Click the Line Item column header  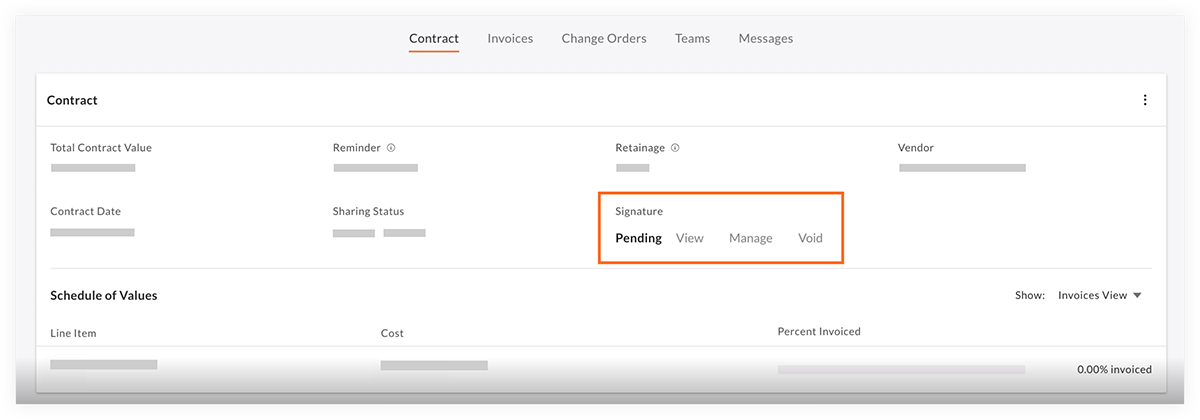point(73,333)
